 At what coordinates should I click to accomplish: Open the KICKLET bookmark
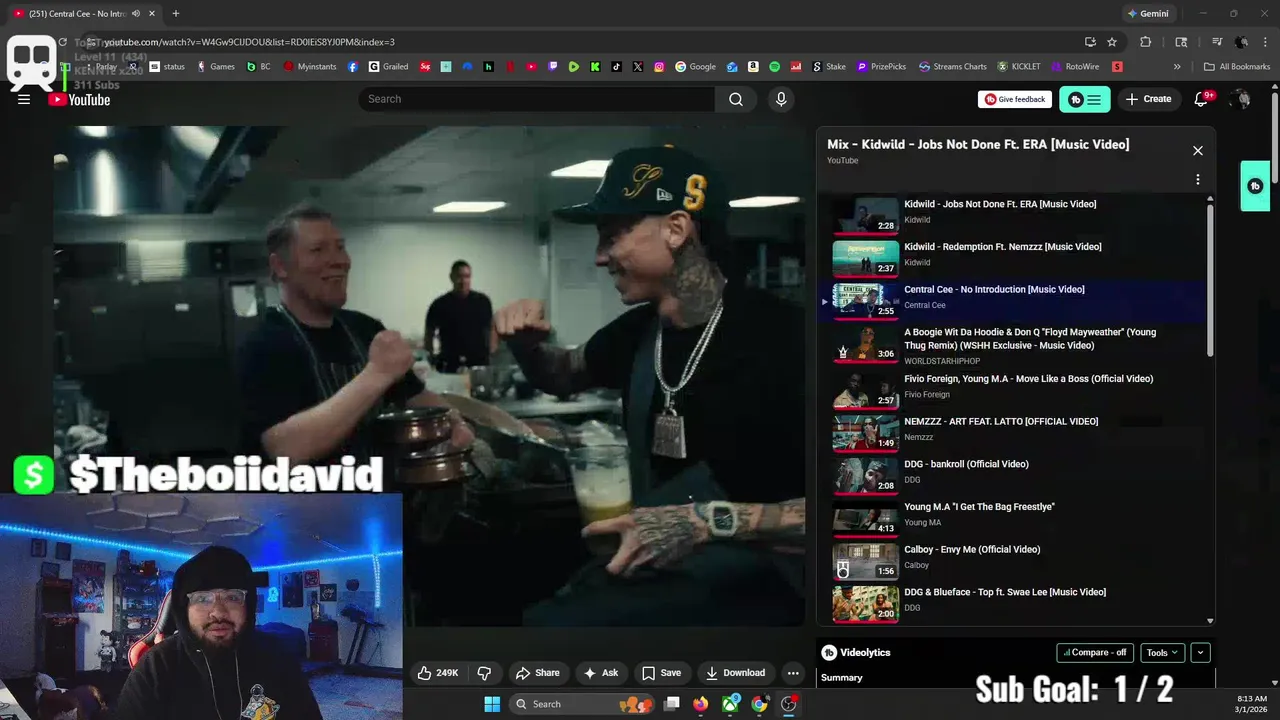point(1019,67)
